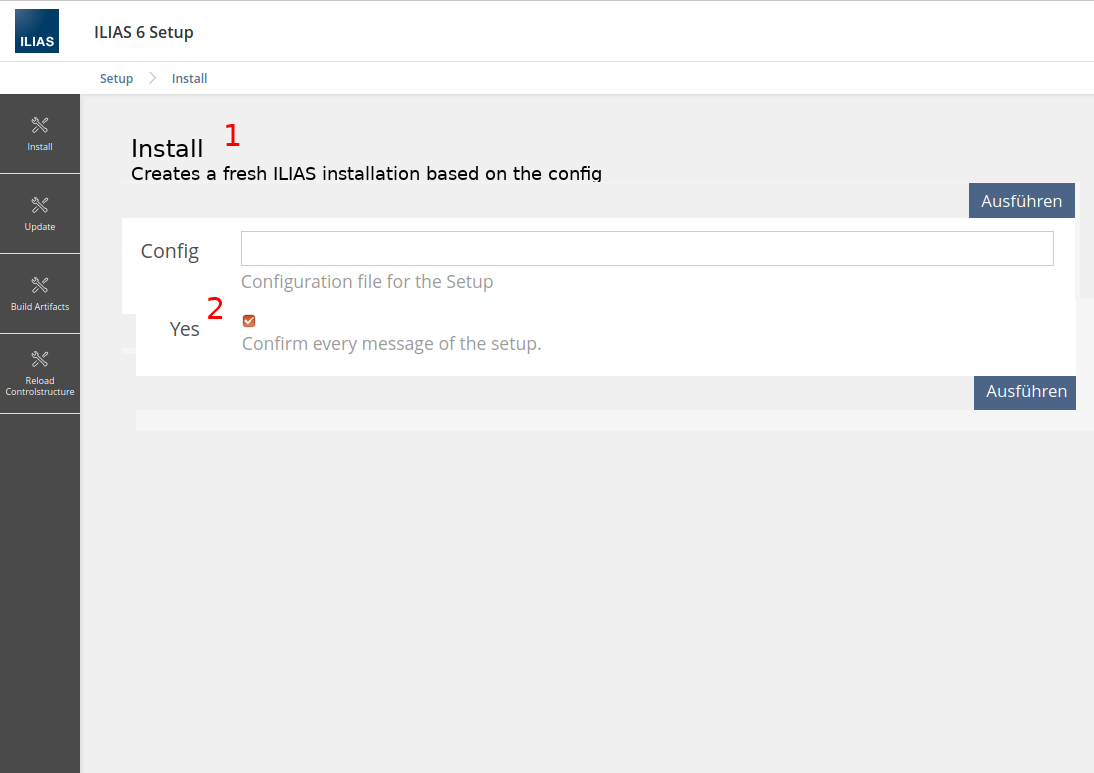The image size is (1094, 773).
Task: Click the breadcrumb chevron separator
Action: (x=153, y=78)
